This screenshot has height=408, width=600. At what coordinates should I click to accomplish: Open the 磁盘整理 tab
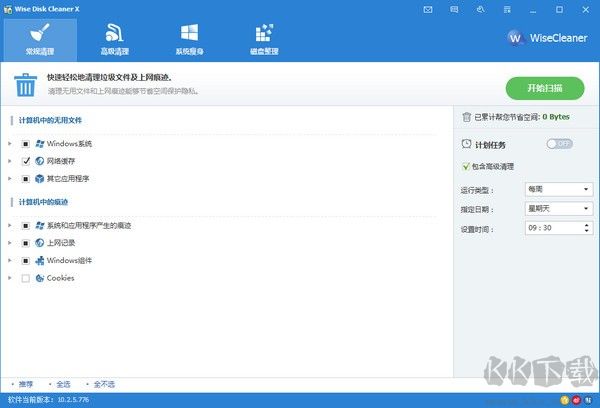pyautogui.click(x=264, y=38)
